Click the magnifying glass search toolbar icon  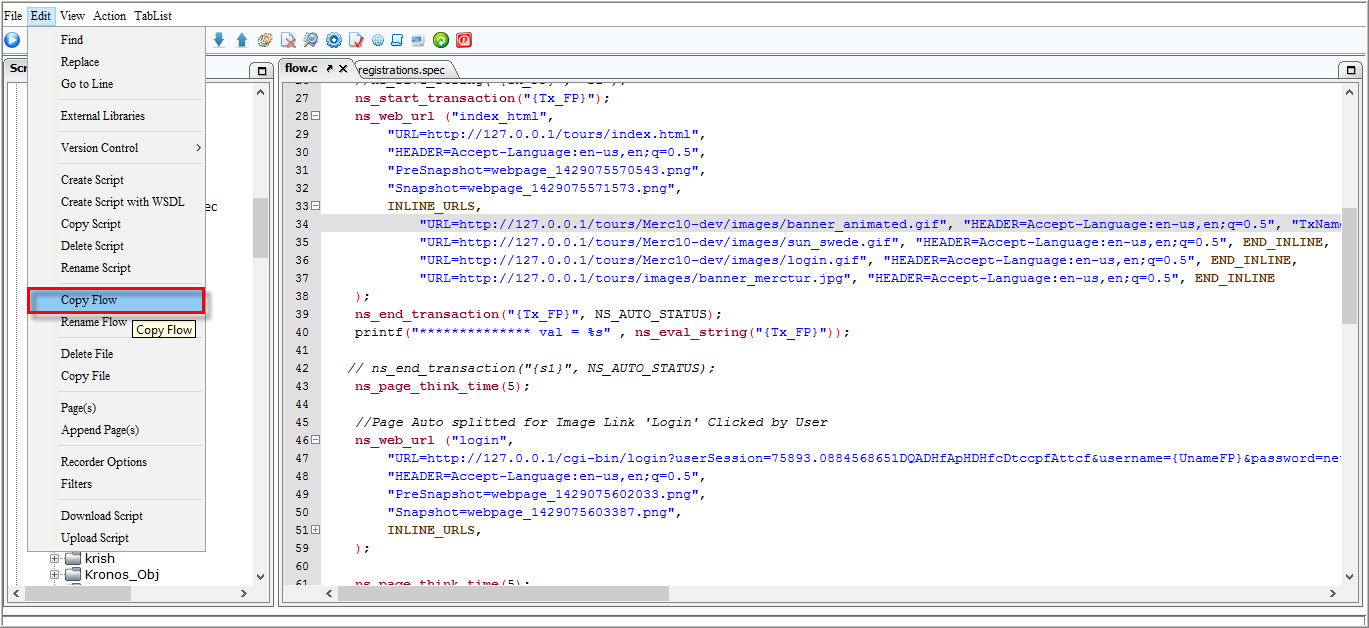click(311, 40)
